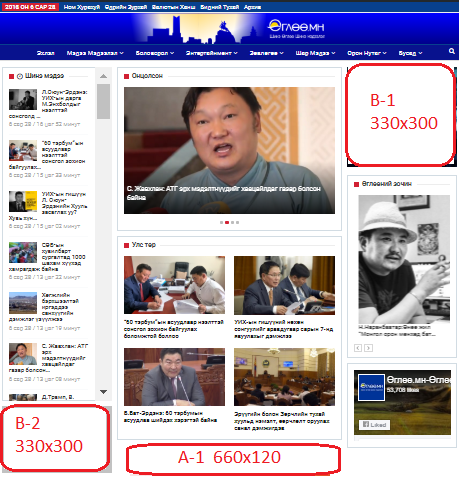The height and width of the screenshot is (480, 459).
Task: Open the Б.Бат-Эрдэнэ article link
Action: (170, 417)
